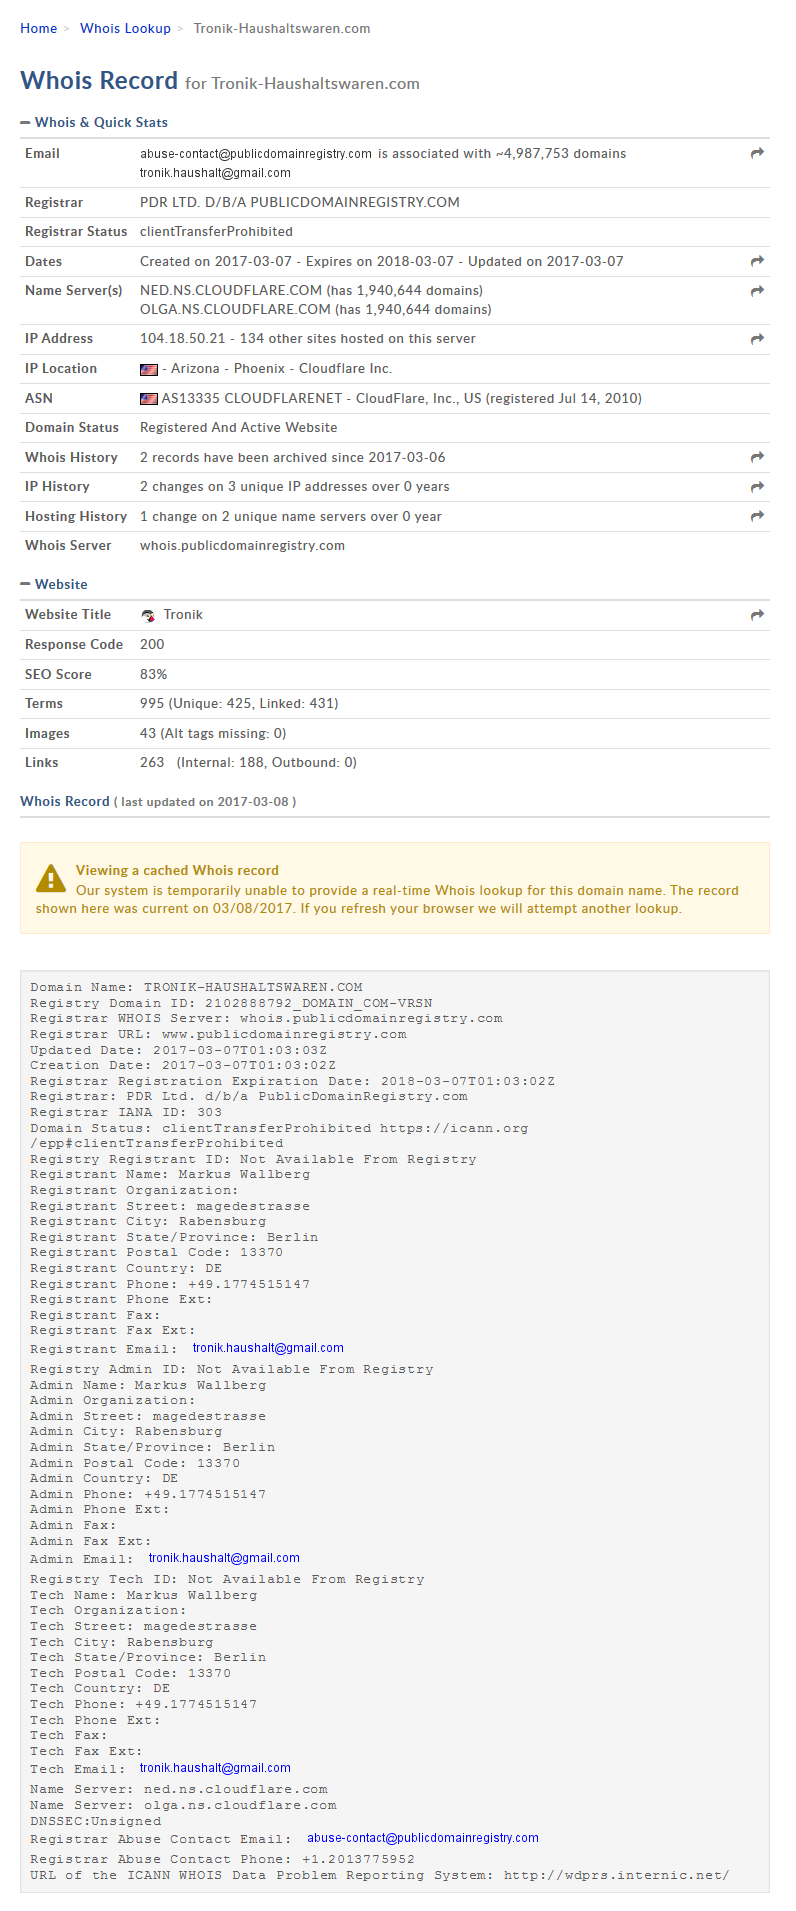
Task: Open share arrow in Website Title row
Action: pyautogui.click(x=757, y=615)
